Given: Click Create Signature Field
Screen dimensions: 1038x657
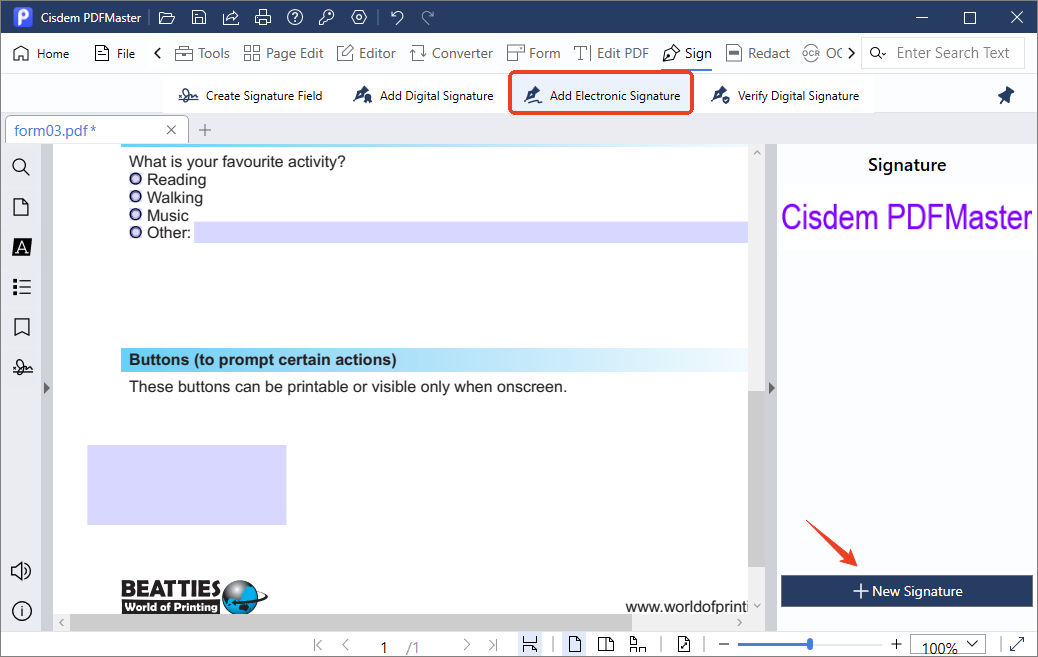Looking at the screenshot, I should (x=250, y=96).
